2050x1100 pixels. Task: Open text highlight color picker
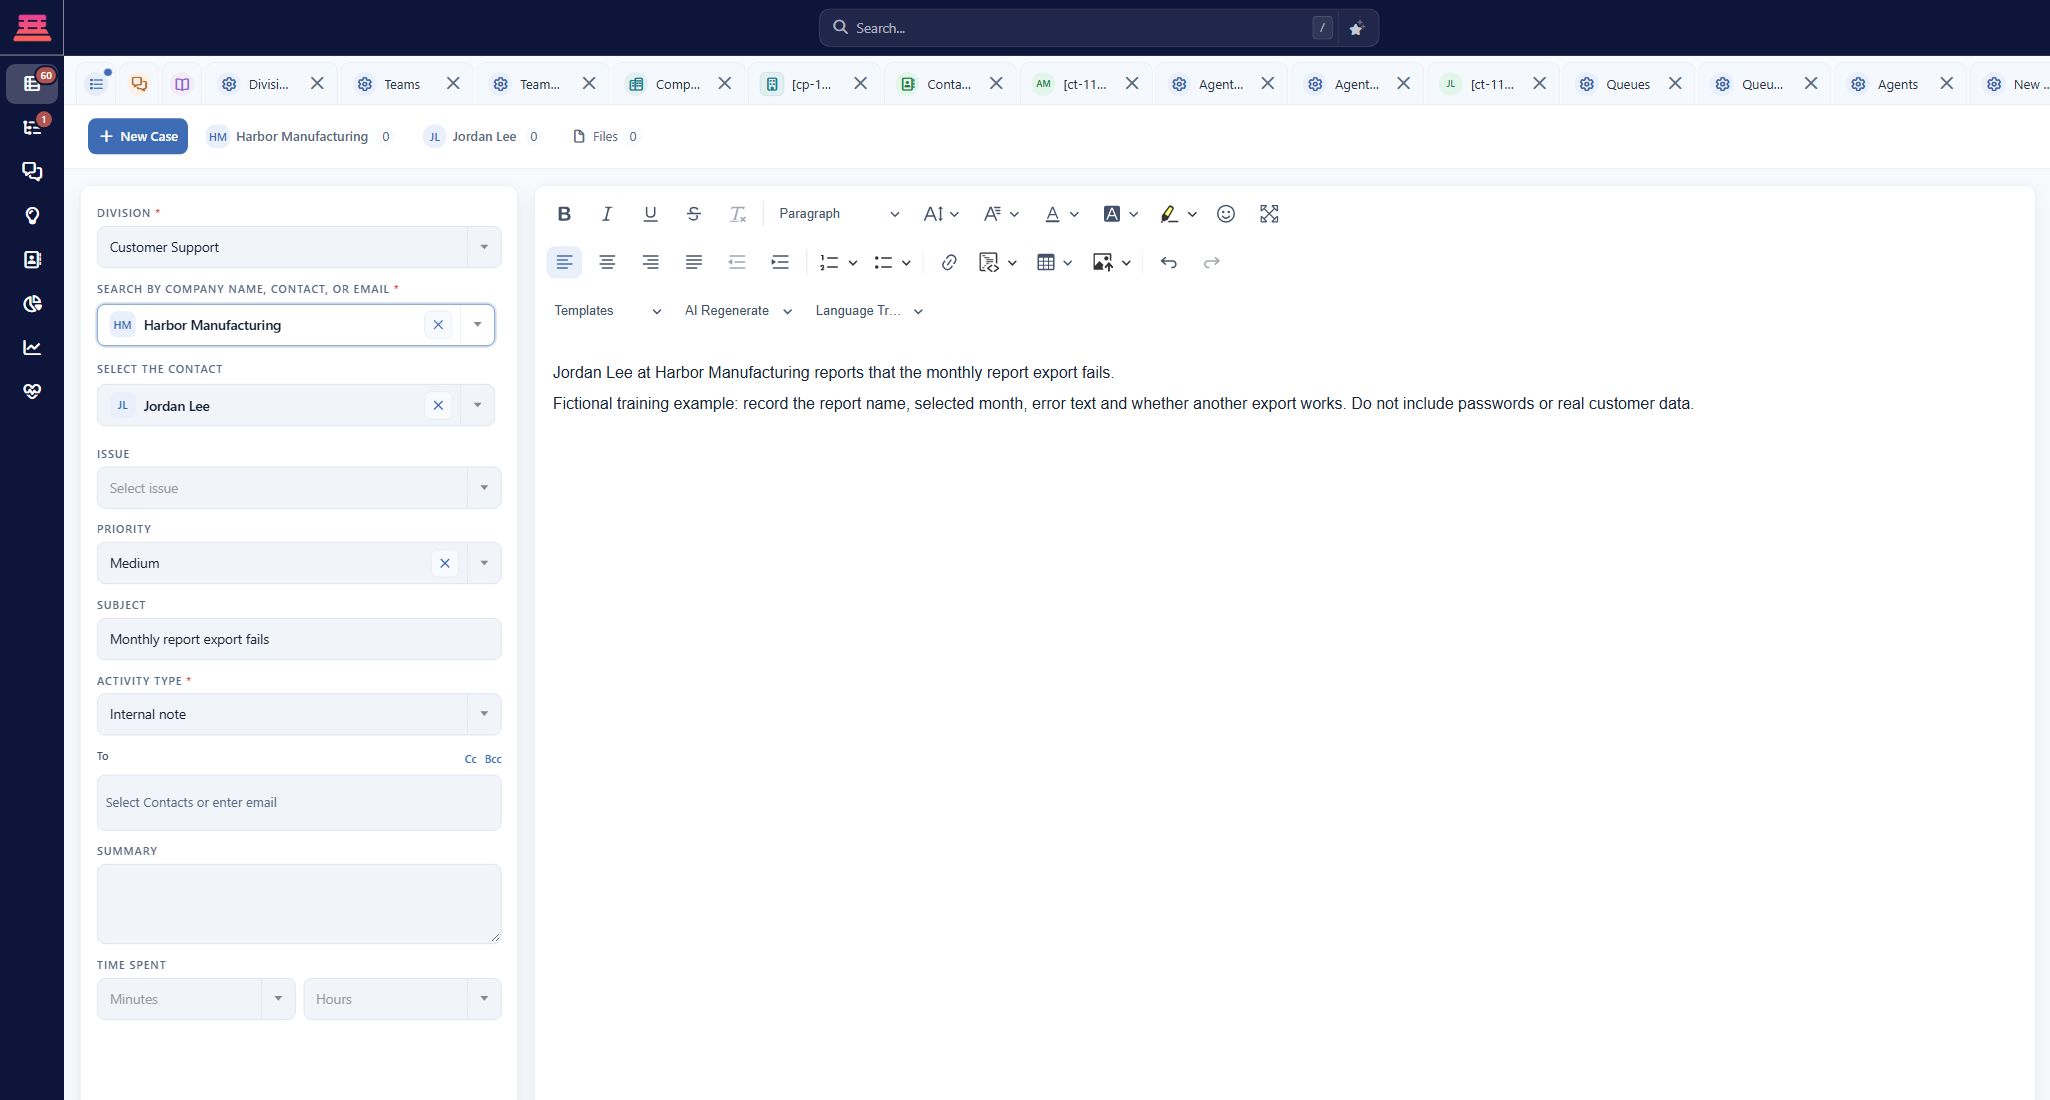tap(1177, 214)
